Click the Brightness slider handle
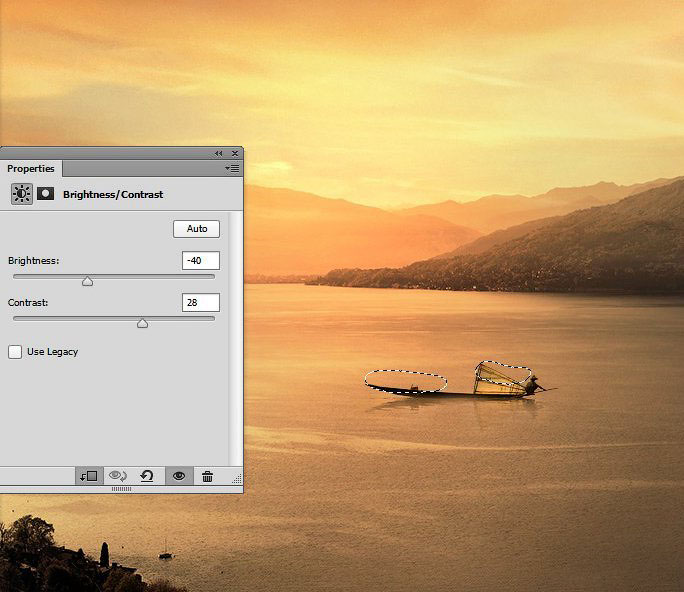 [x=87, y=281]
